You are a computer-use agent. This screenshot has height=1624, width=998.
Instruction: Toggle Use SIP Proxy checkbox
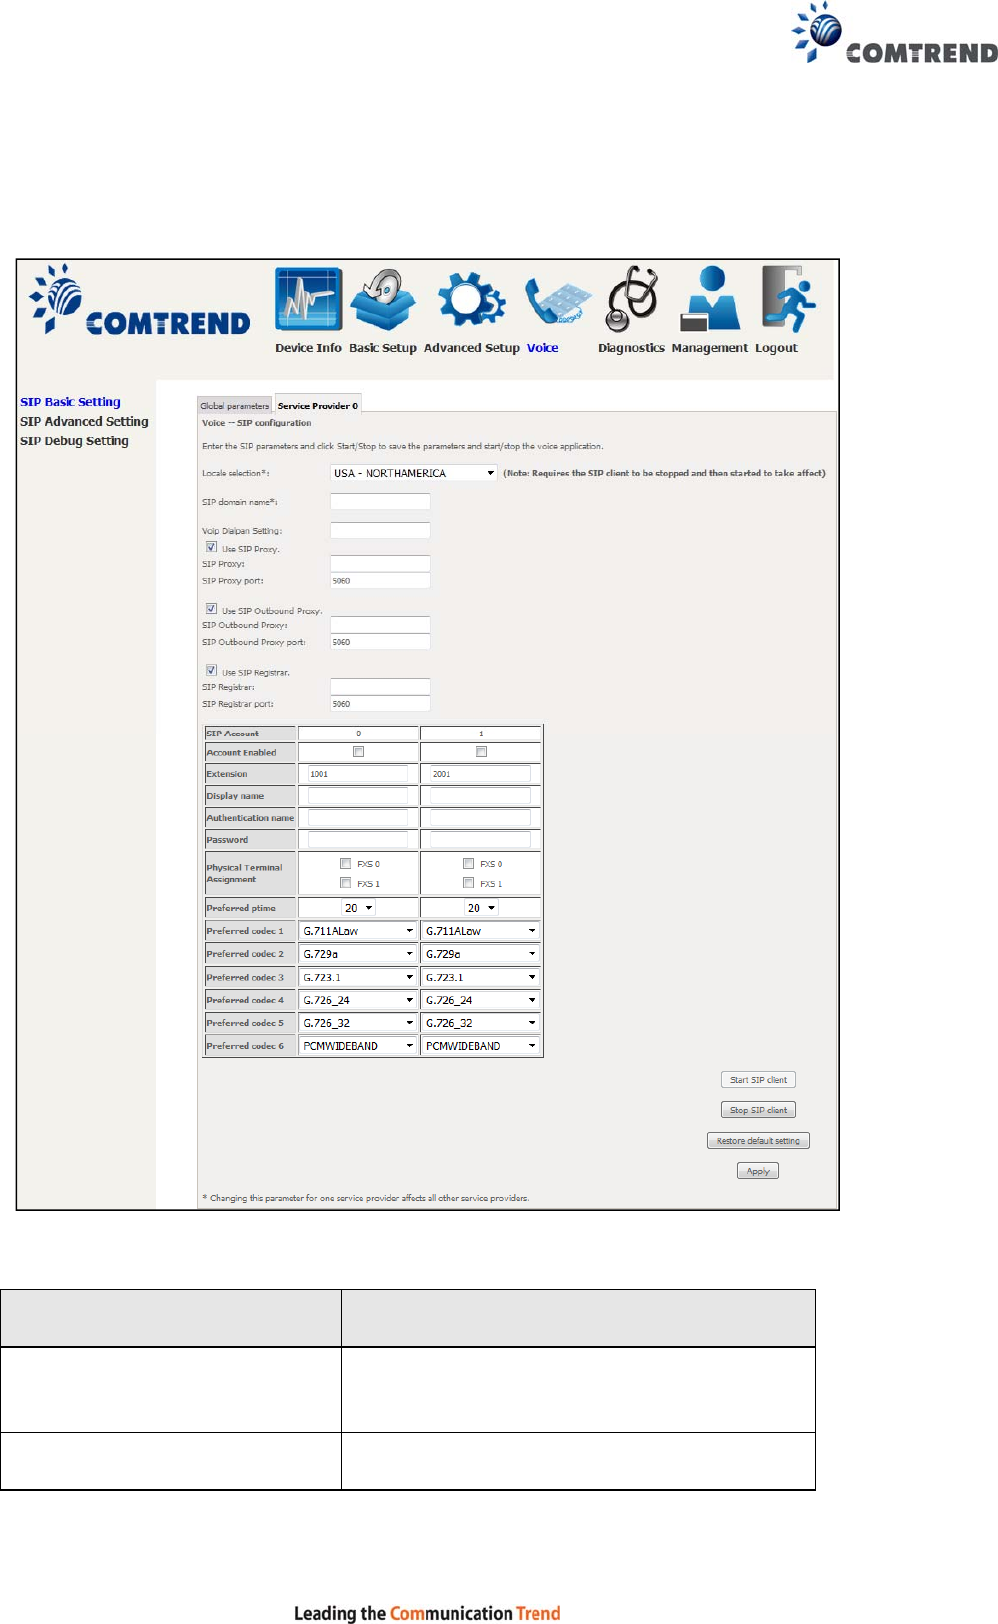click(x=211, y=547)
